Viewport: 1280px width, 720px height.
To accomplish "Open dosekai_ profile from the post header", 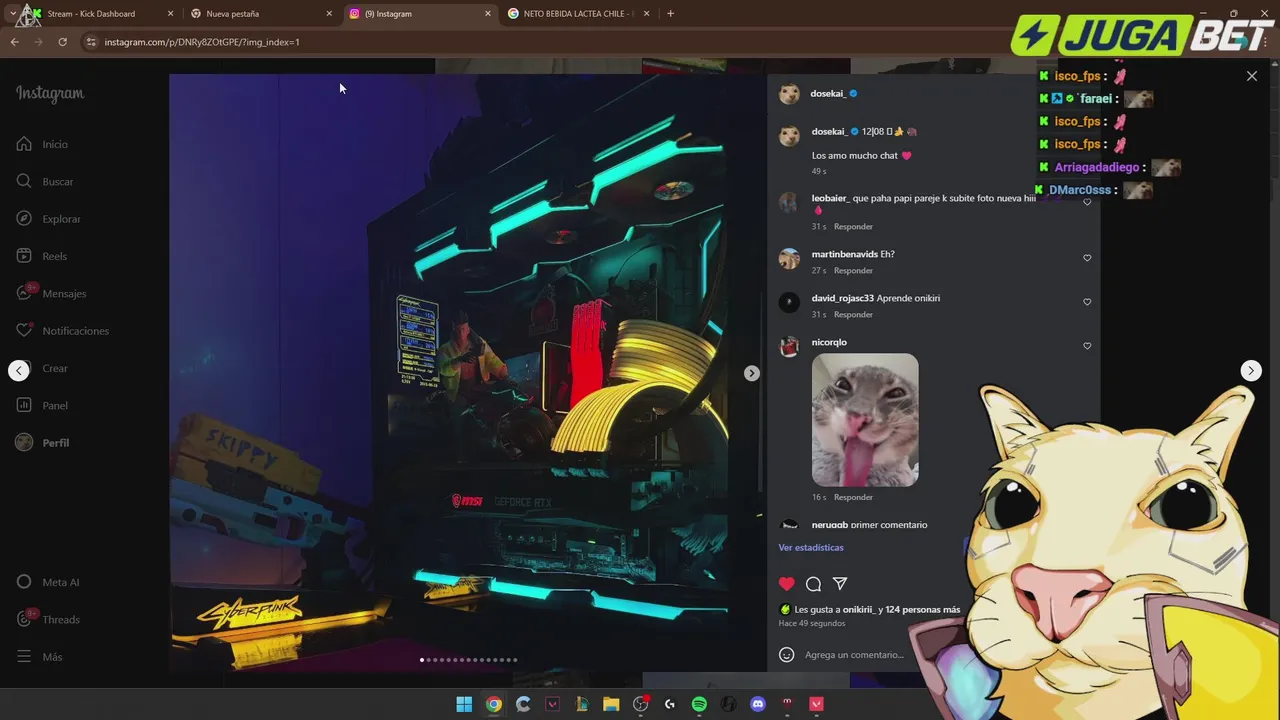I will pos(828,93).
